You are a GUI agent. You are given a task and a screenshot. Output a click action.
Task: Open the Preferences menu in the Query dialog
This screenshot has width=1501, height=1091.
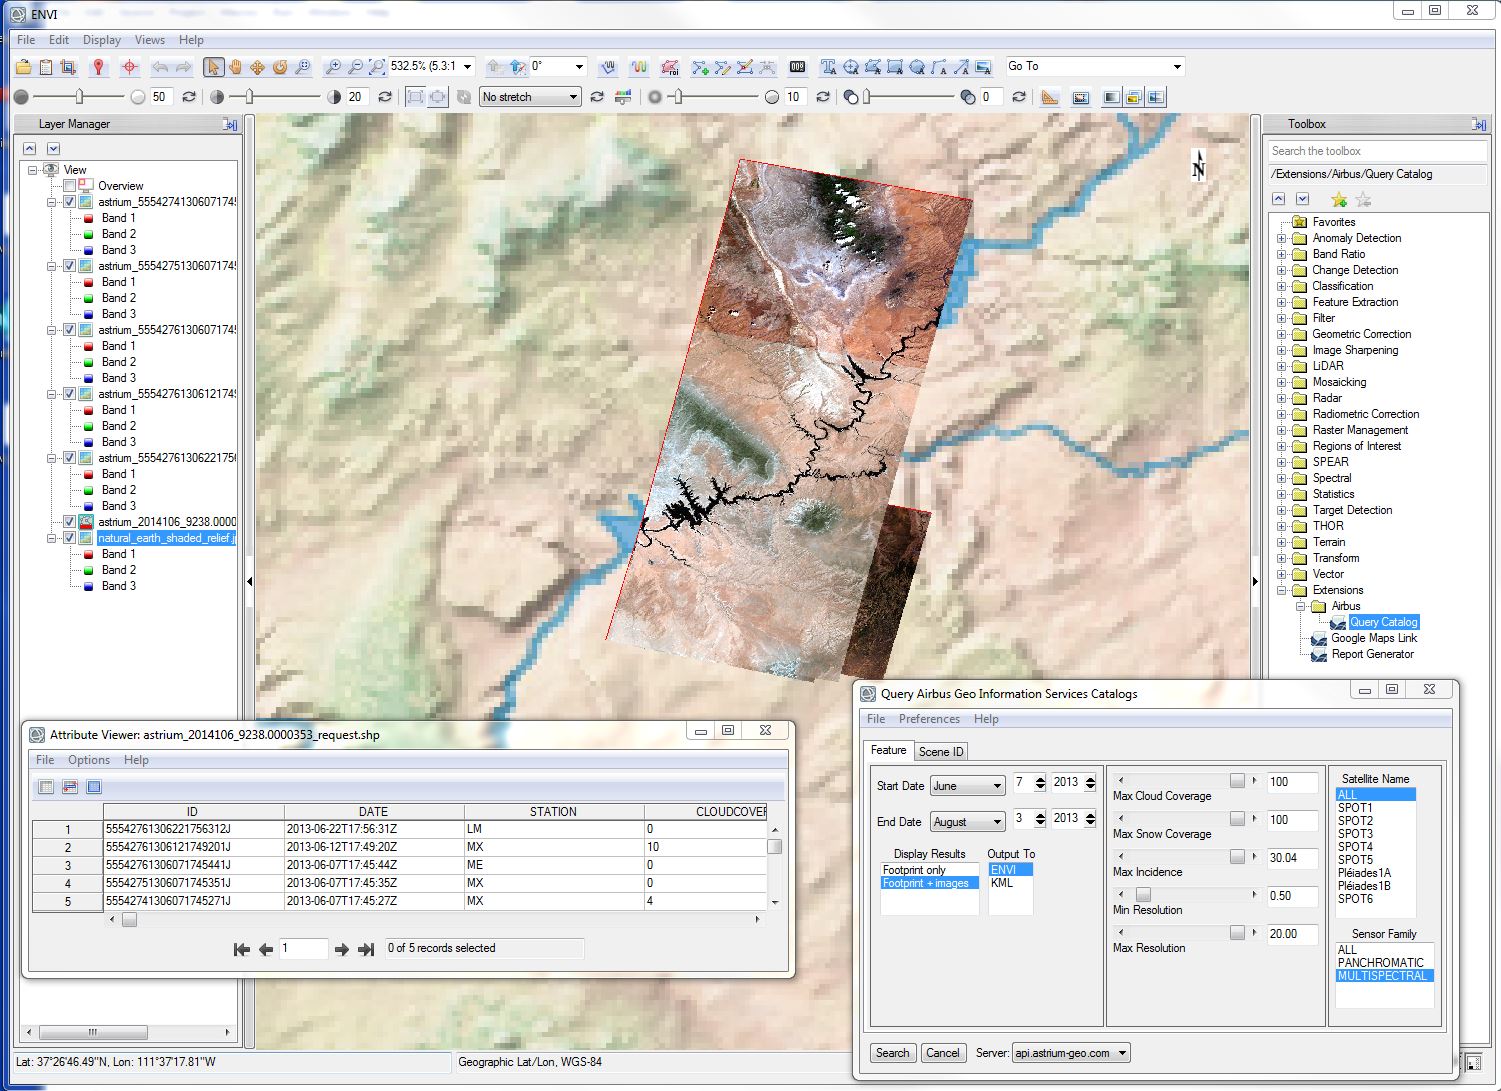click(x=929, y=718)
